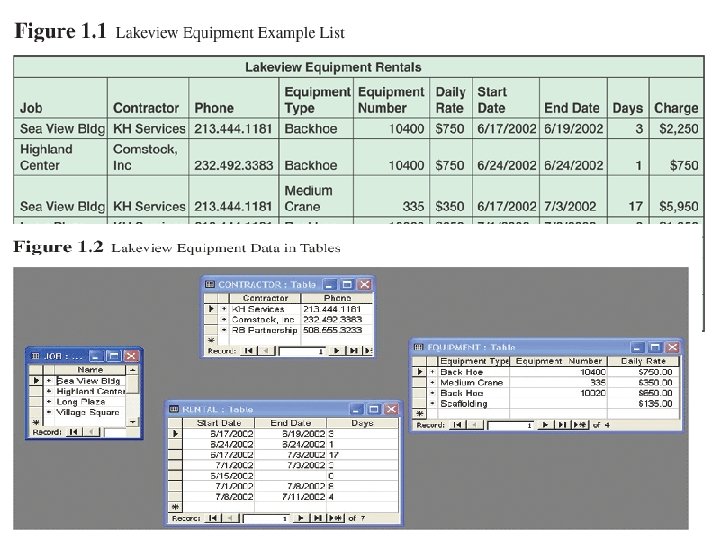Click the JOB window scroll down arrow
Viewport: 720px width, 540px height.
(x=132, y=422)
